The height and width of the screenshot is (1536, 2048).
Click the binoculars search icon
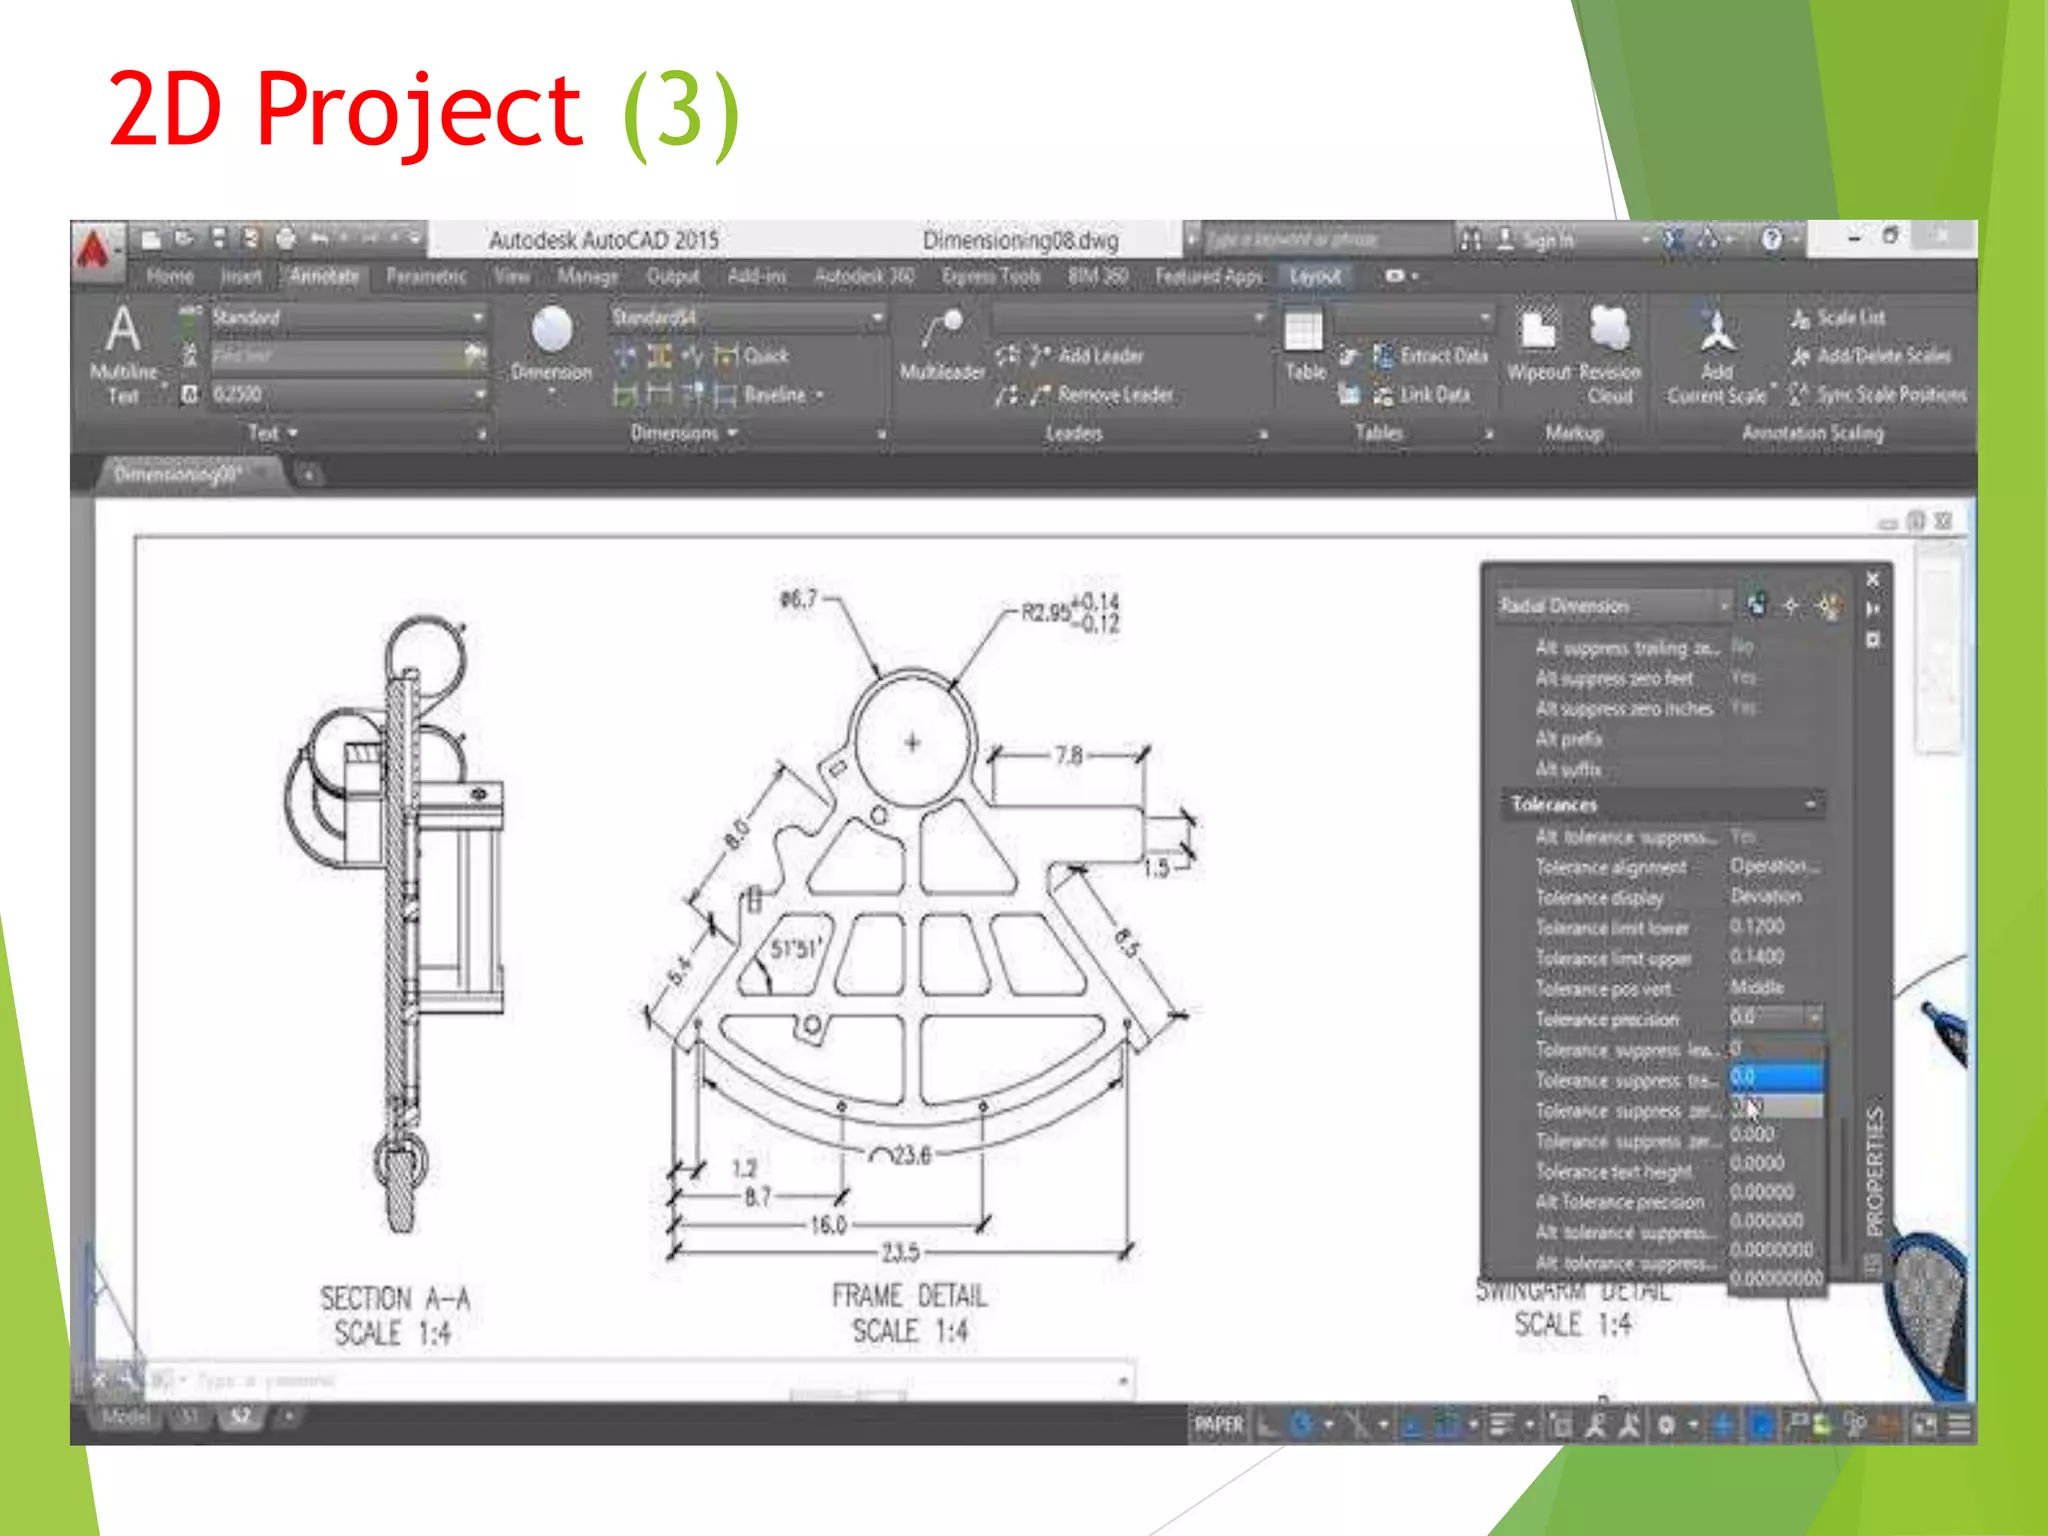[x=1470, y=239]
